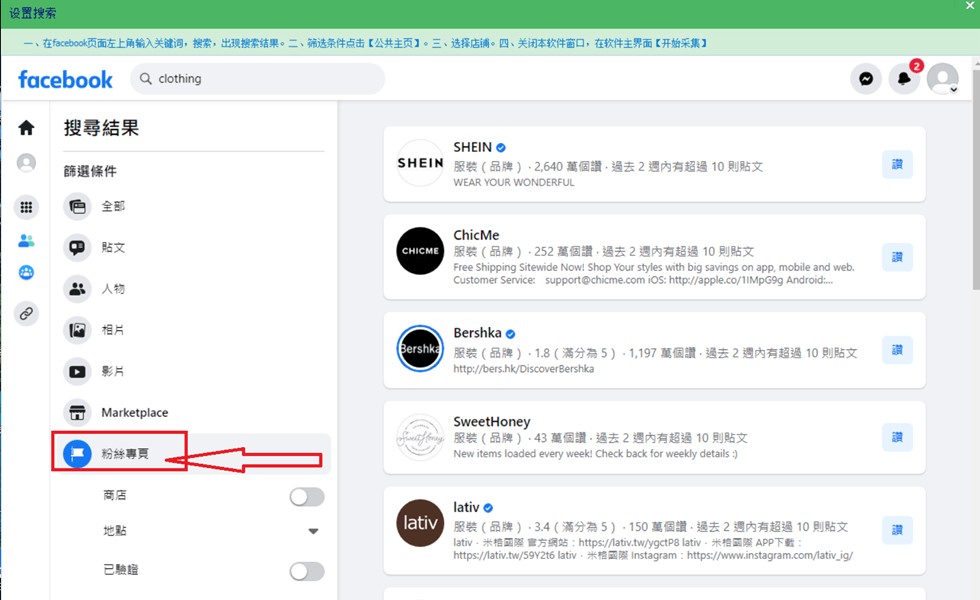
Task: Like the Bershka page
Action: [897, 350]
